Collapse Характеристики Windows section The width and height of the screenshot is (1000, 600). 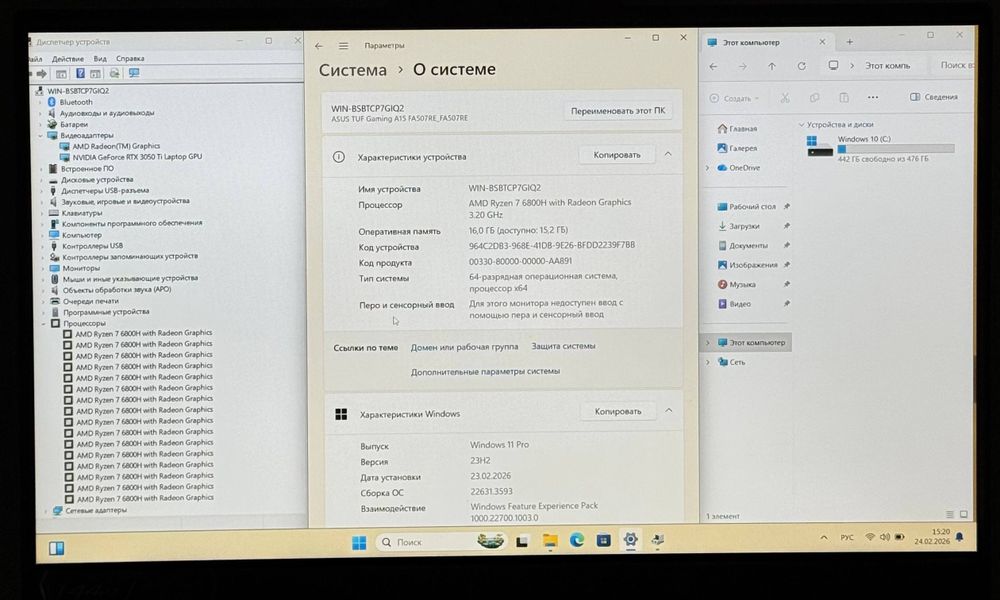point(668,411)
